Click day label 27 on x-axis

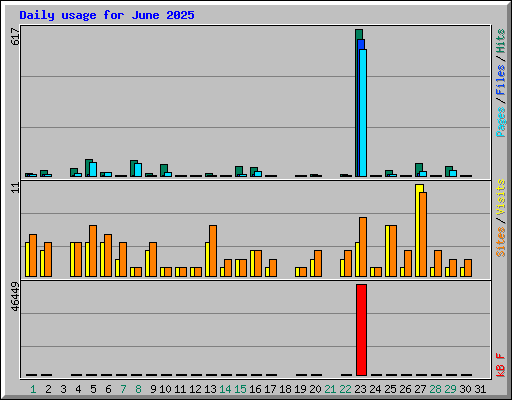point(420,389)
